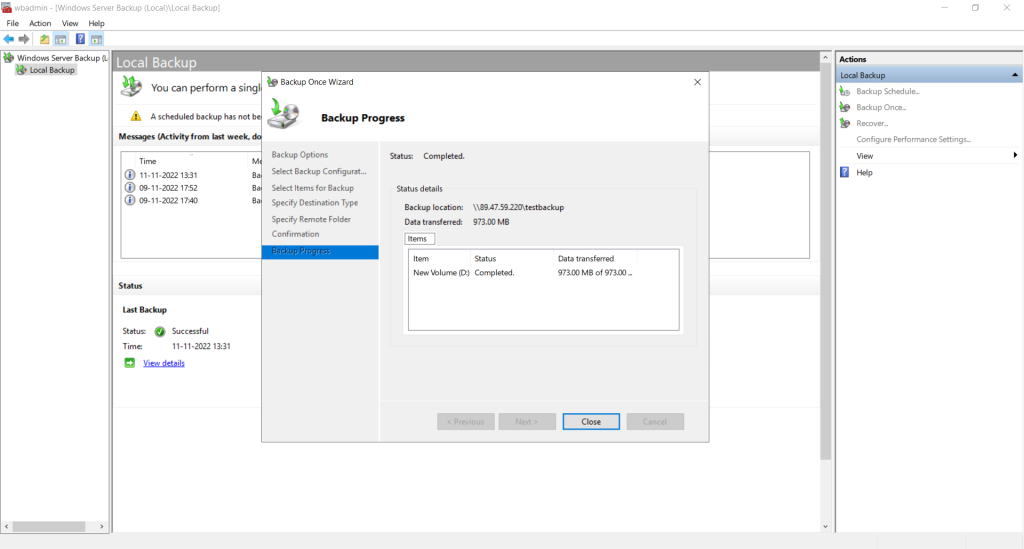This screenshot has height=549, width=1024.
Task: Click info icon on 09-11-2022 17:52 row
Action: 129,188
